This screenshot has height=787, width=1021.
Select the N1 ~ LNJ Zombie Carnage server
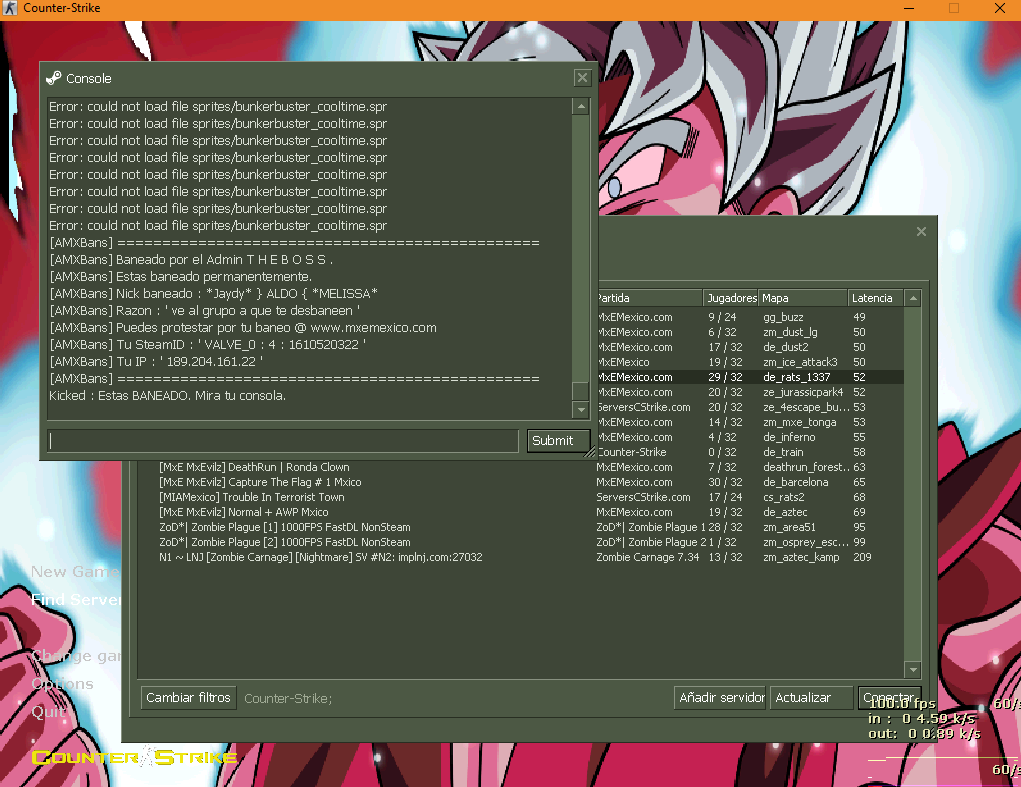(521, 557)
